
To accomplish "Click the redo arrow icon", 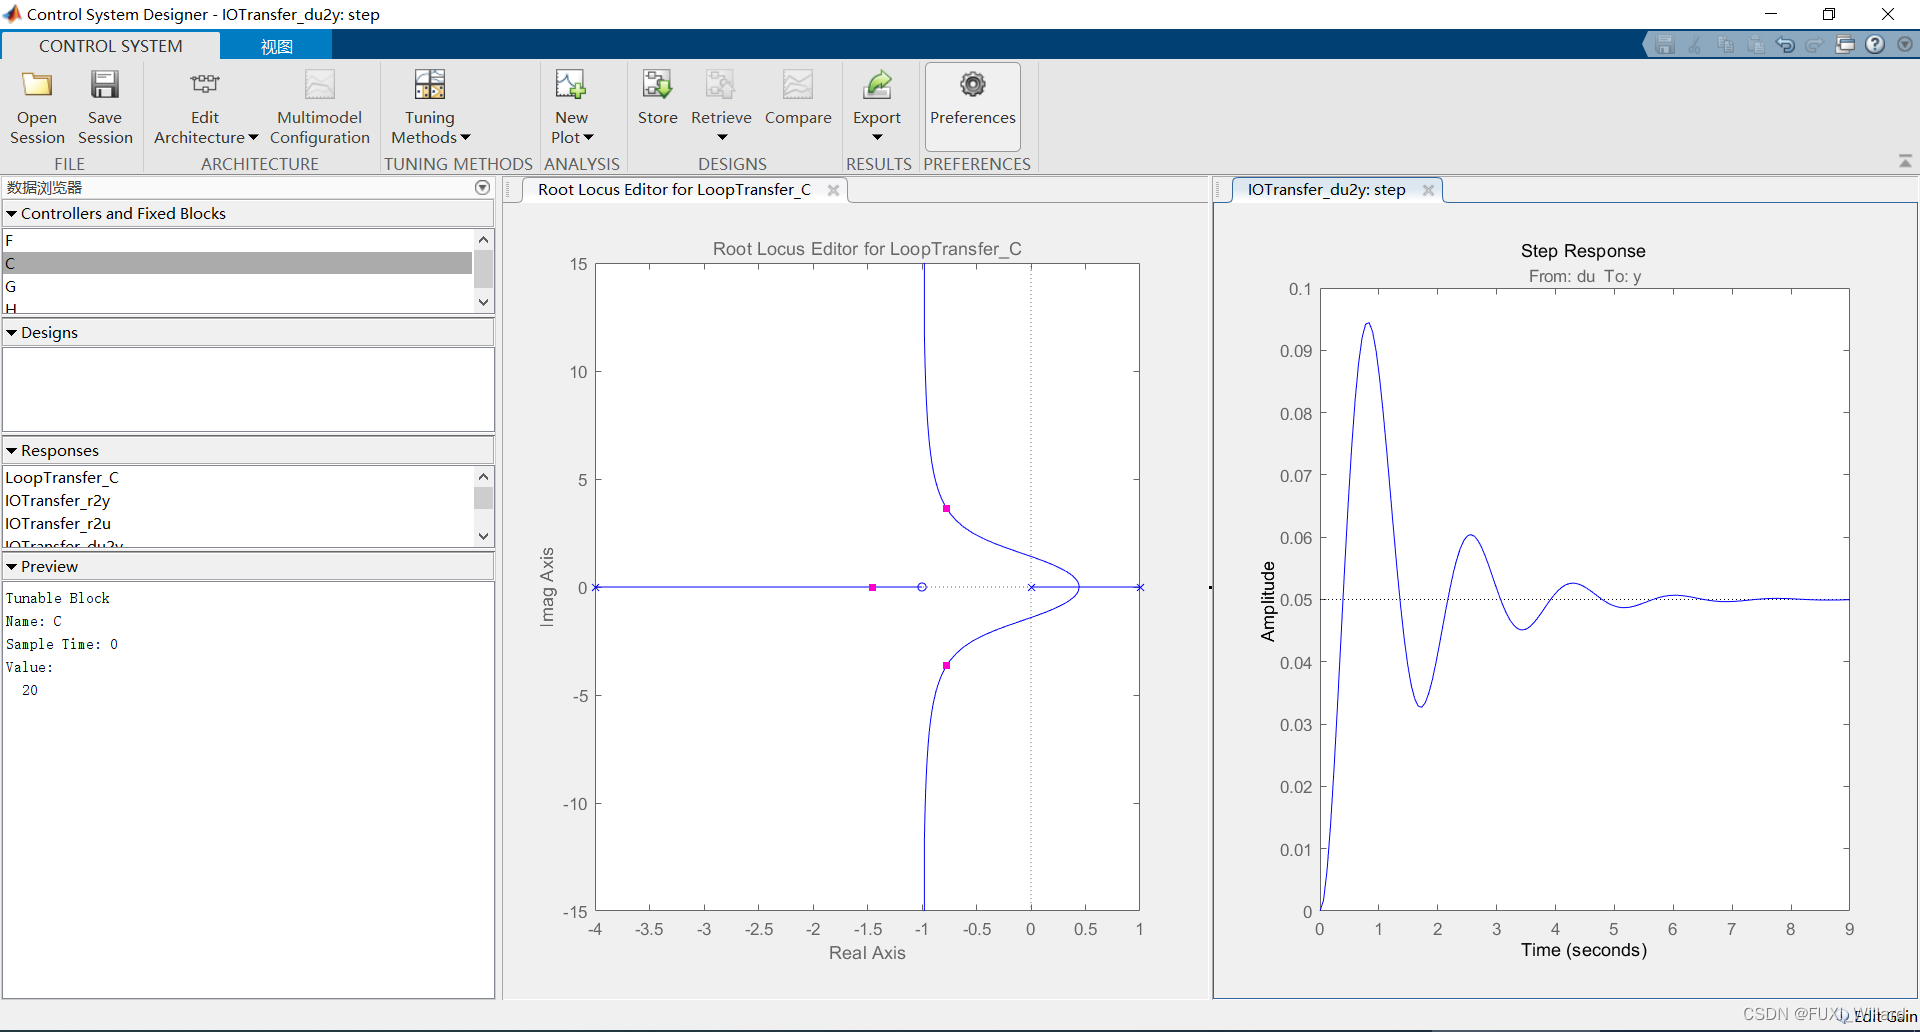I will tap(1815, 45).
